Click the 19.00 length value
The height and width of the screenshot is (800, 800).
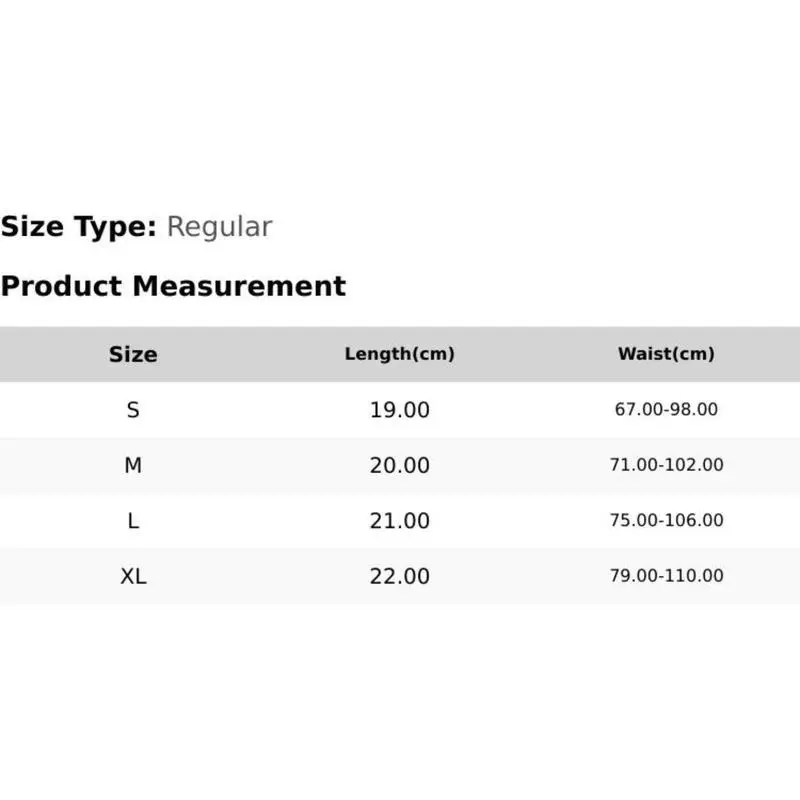399,410
